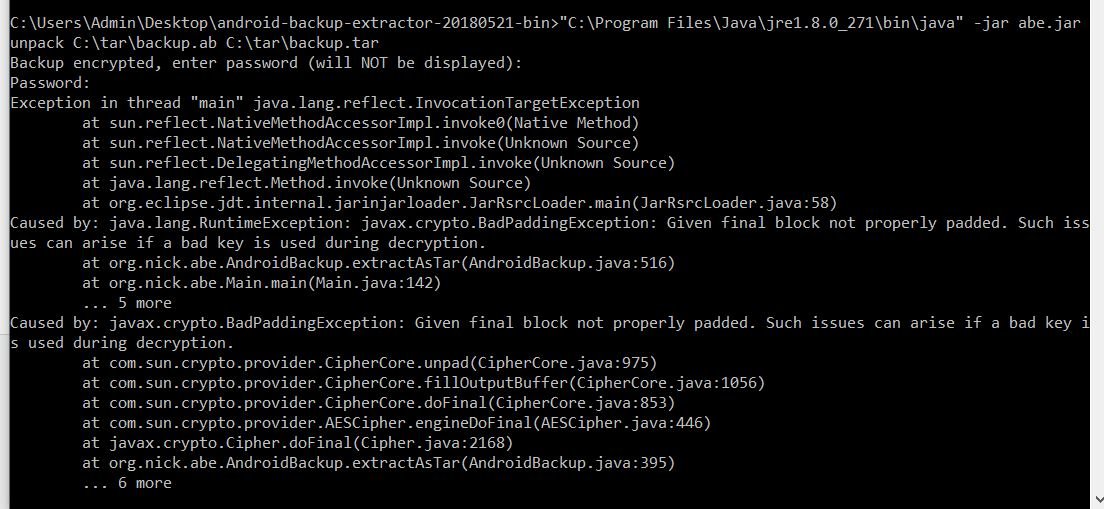Click the JarRsrcLoader.java:58 stack frame
The height and width of the screenshot is (509, 1104).
click(459, 203)
